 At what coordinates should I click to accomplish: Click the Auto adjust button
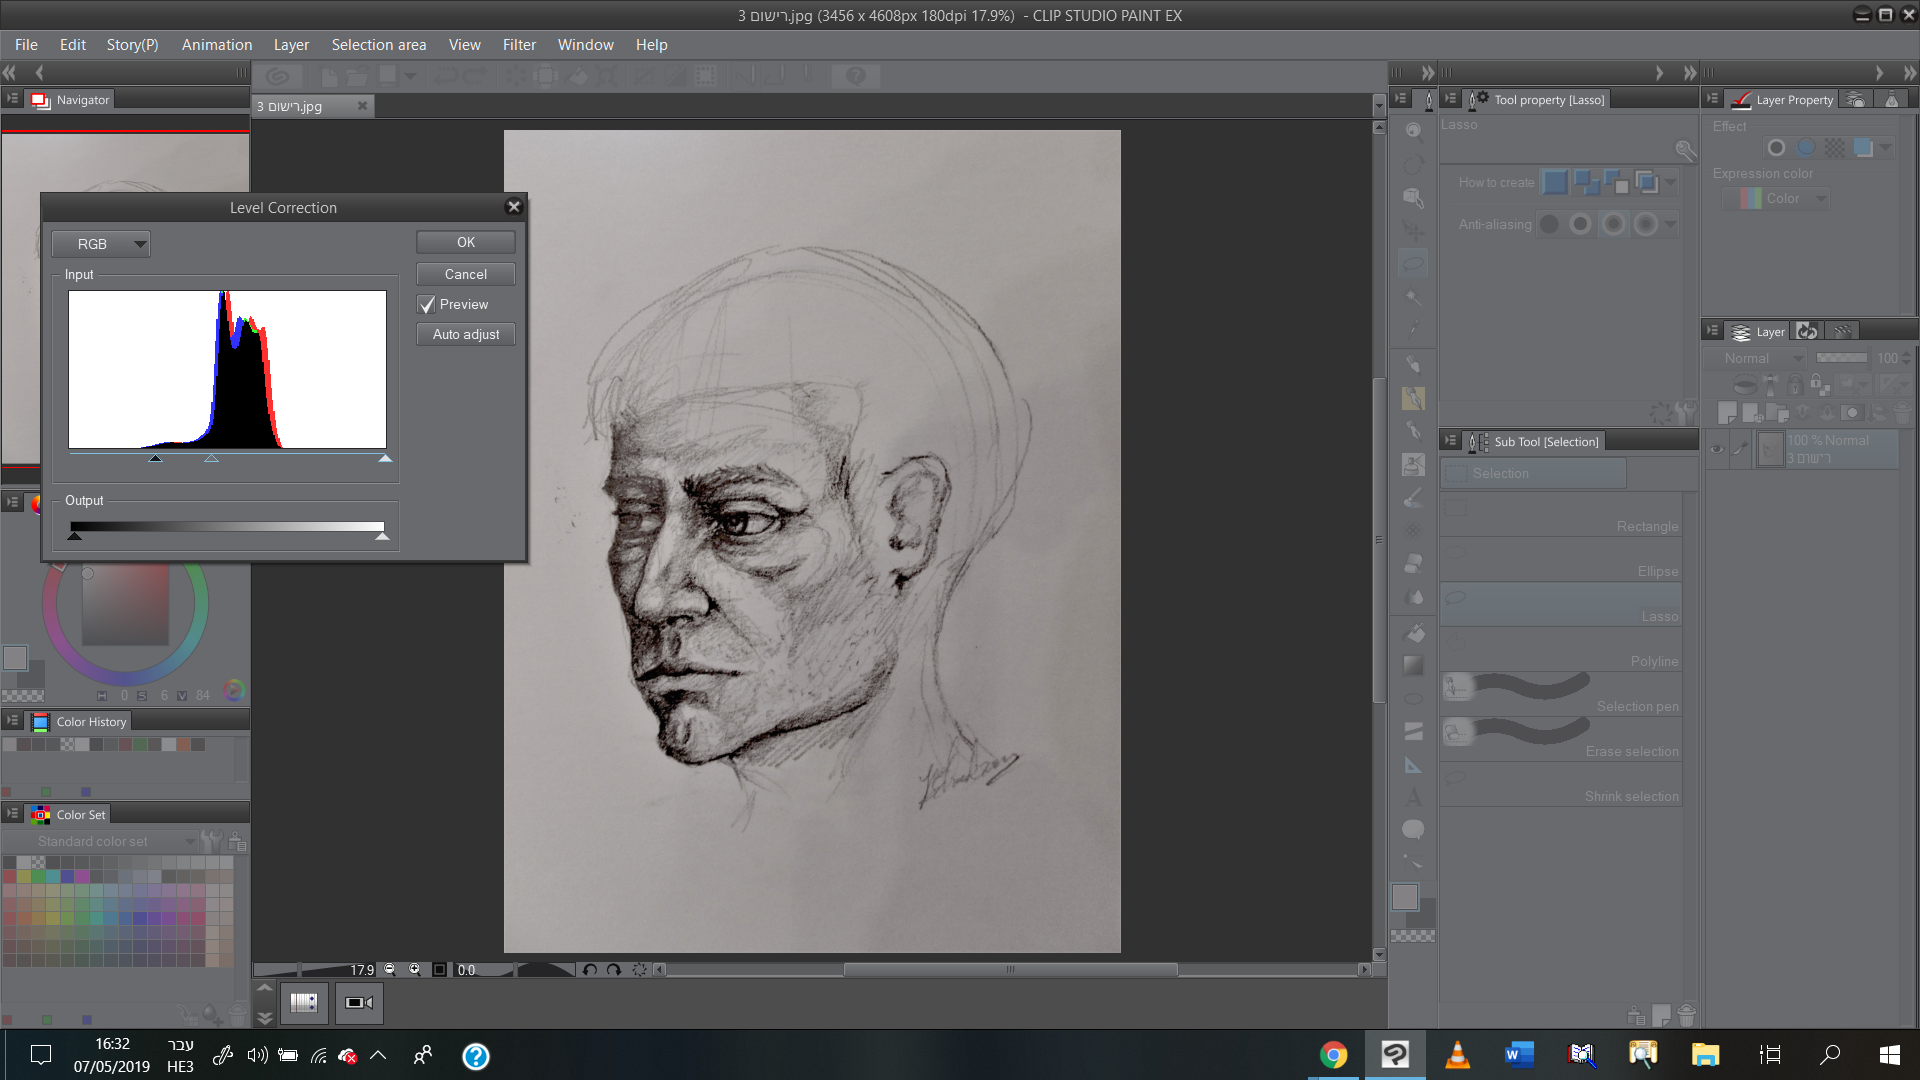pos(466,334)
